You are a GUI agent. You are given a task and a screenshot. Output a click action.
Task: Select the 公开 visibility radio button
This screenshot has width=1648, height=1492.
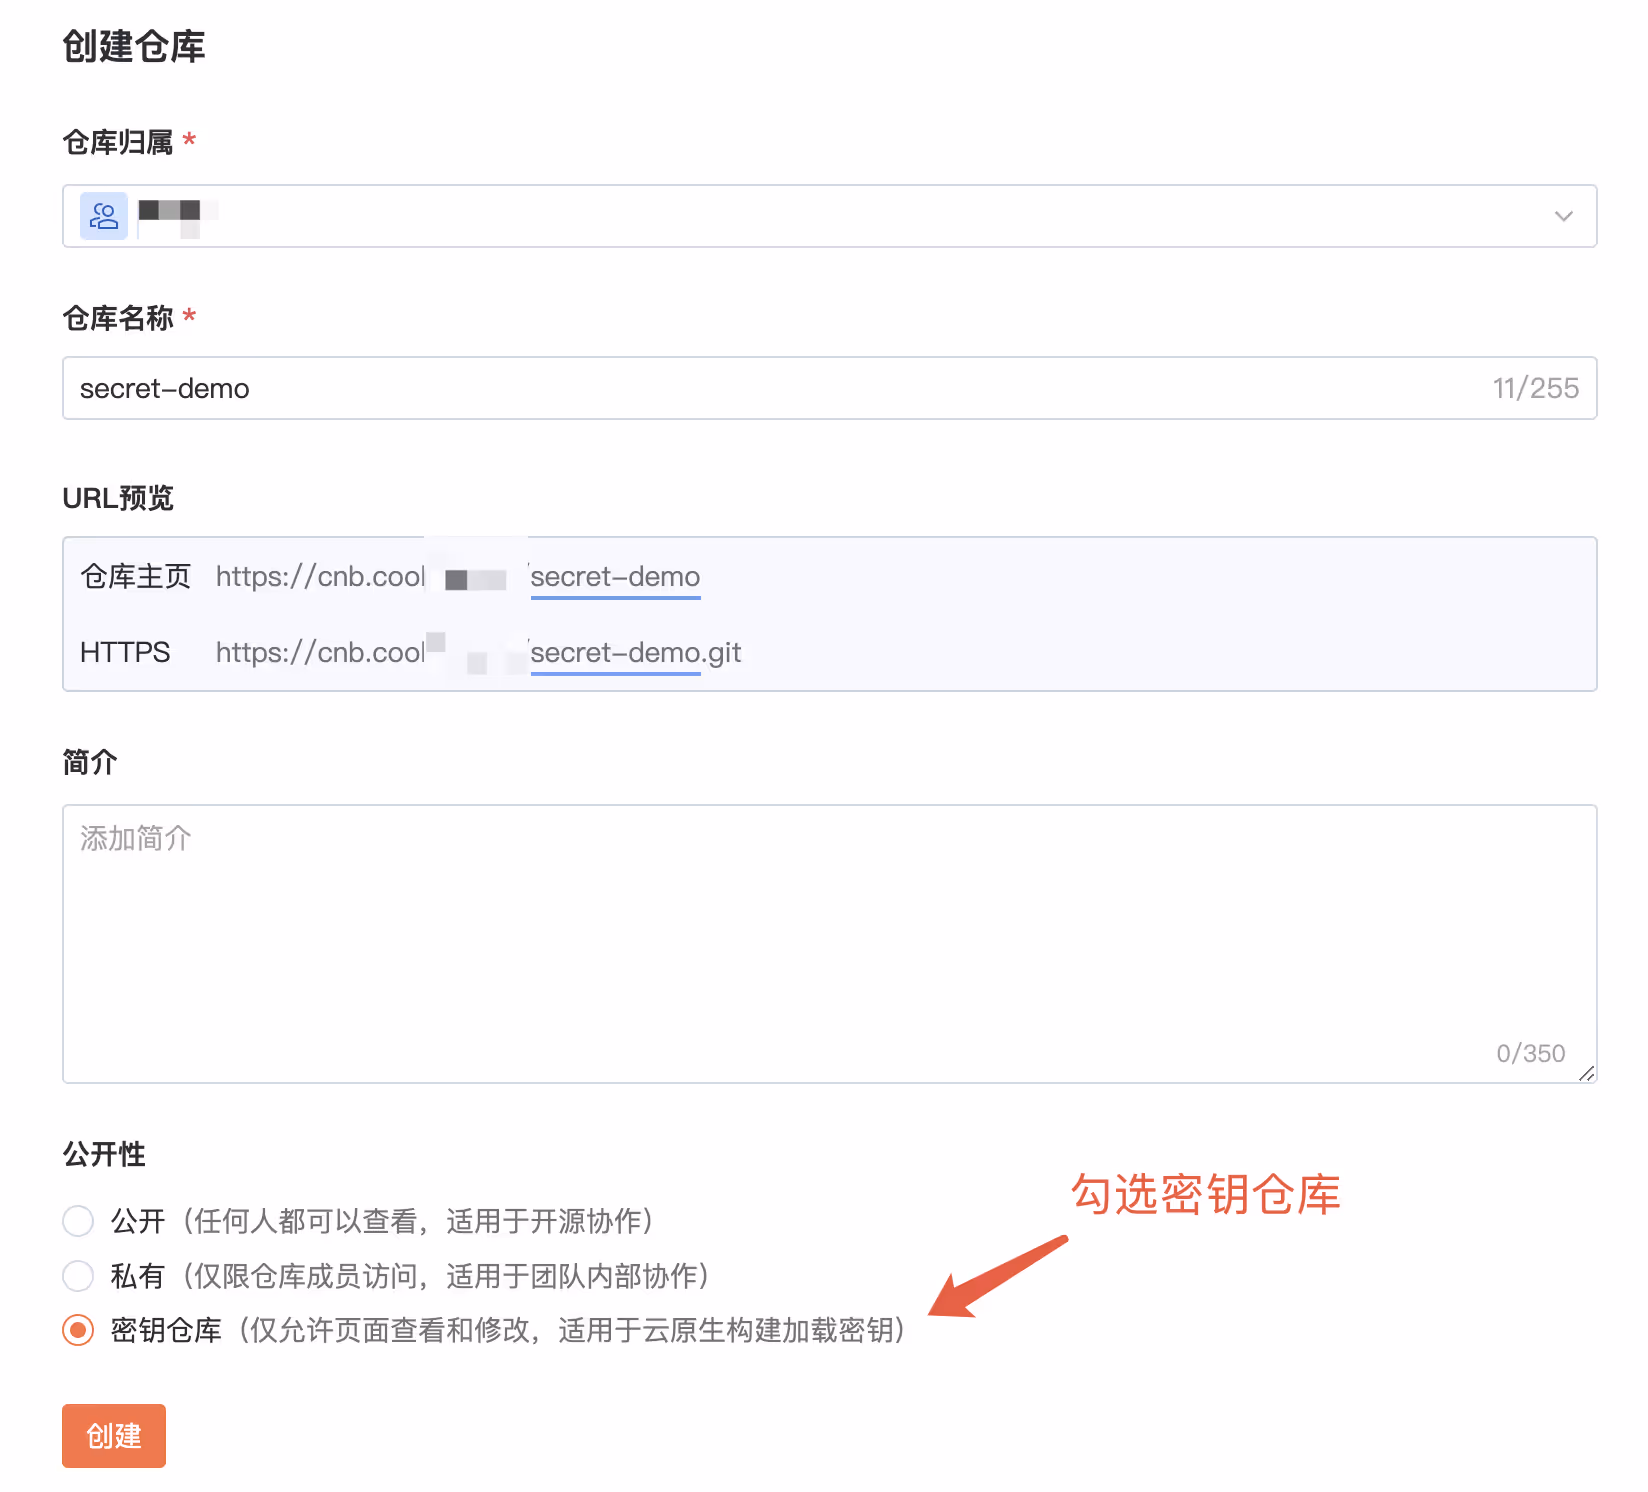(x=78, y=1221)
